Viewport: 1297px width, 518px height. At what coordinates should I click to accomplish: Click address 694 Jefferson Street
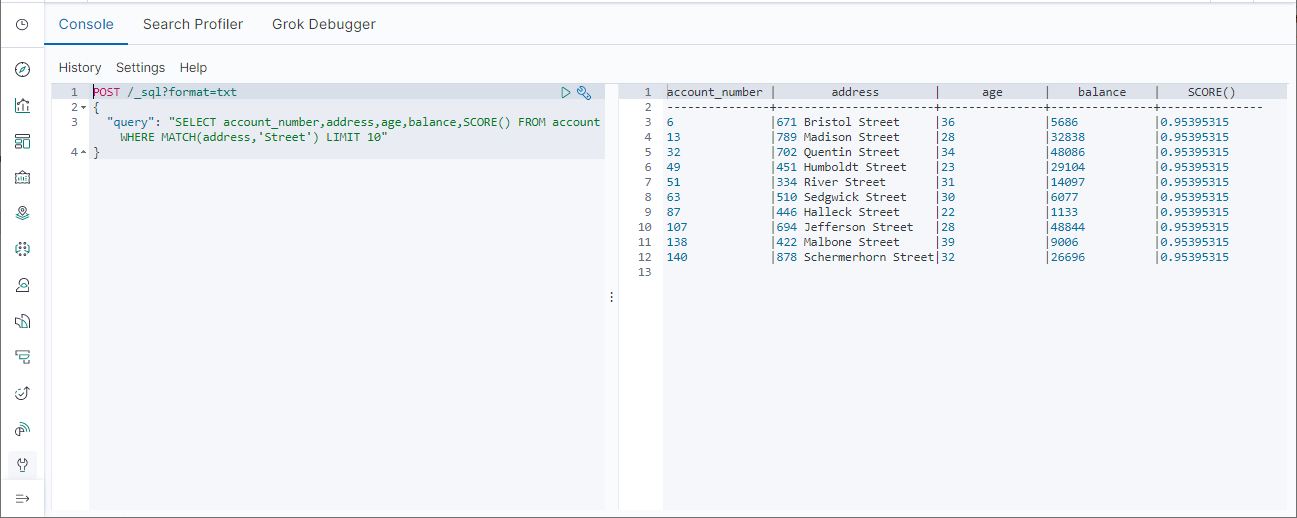click(x=845, y=227)
